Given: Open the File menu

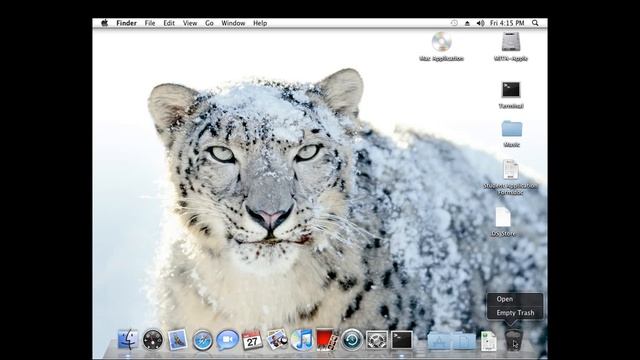Looking at the screenshot, I should 150,23.
